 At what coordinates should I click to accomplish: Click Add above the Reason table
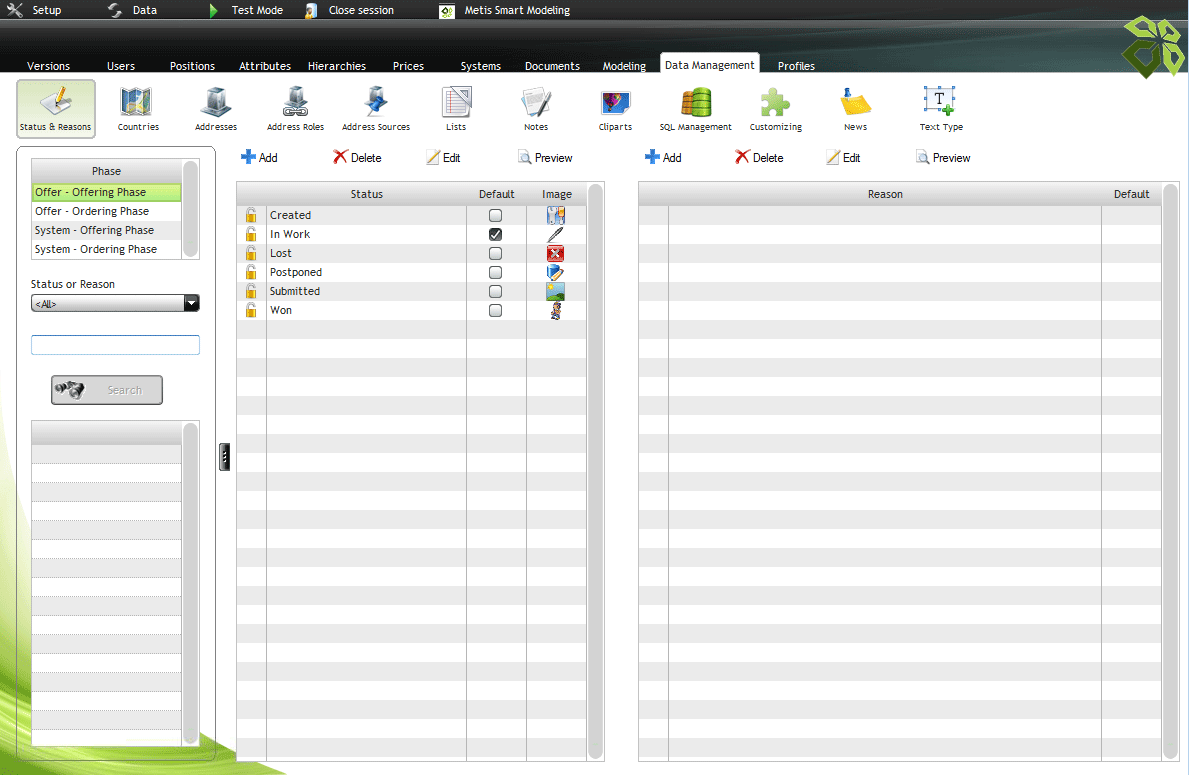pyautogui.click(x=663, y=158)
